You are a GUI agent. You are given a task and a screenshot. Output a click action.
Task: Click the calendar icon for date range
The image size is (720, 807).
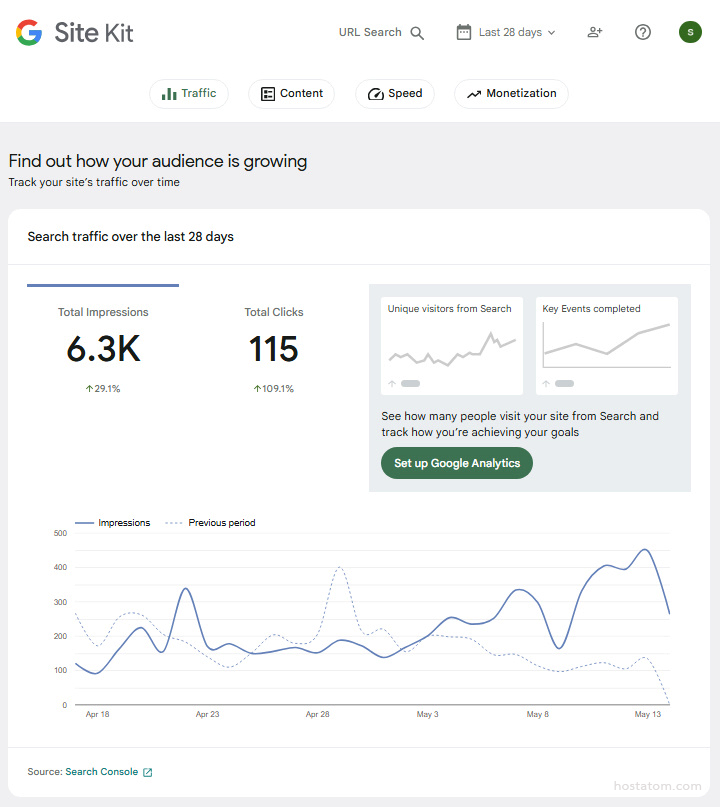pos(464,32)
